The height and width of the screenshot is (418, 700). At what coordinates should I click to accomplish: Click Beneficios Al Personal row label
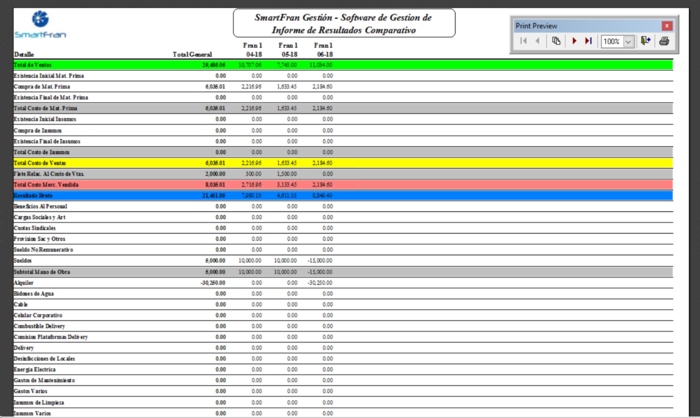click(41, 206)
